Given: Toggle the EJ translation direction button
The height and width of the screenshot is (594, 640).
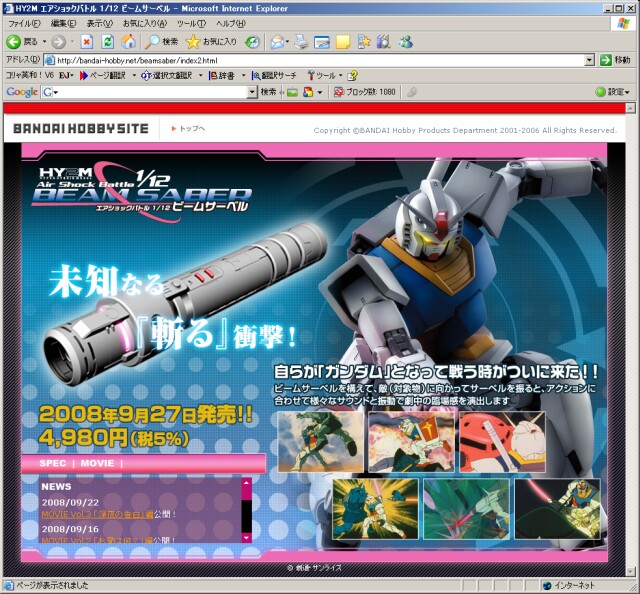Looking at the screenshot, I should coord(66,76).
